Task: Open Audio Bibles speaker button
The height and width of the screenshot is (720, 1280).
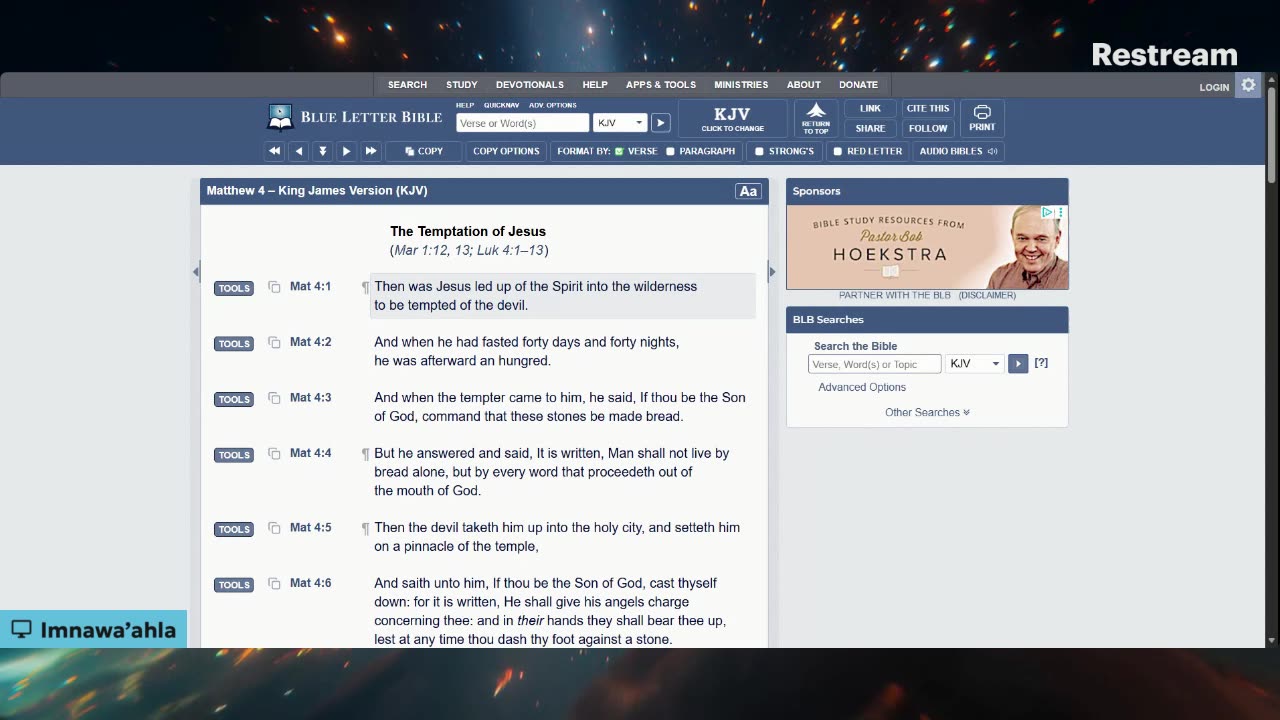Action: 958,151
